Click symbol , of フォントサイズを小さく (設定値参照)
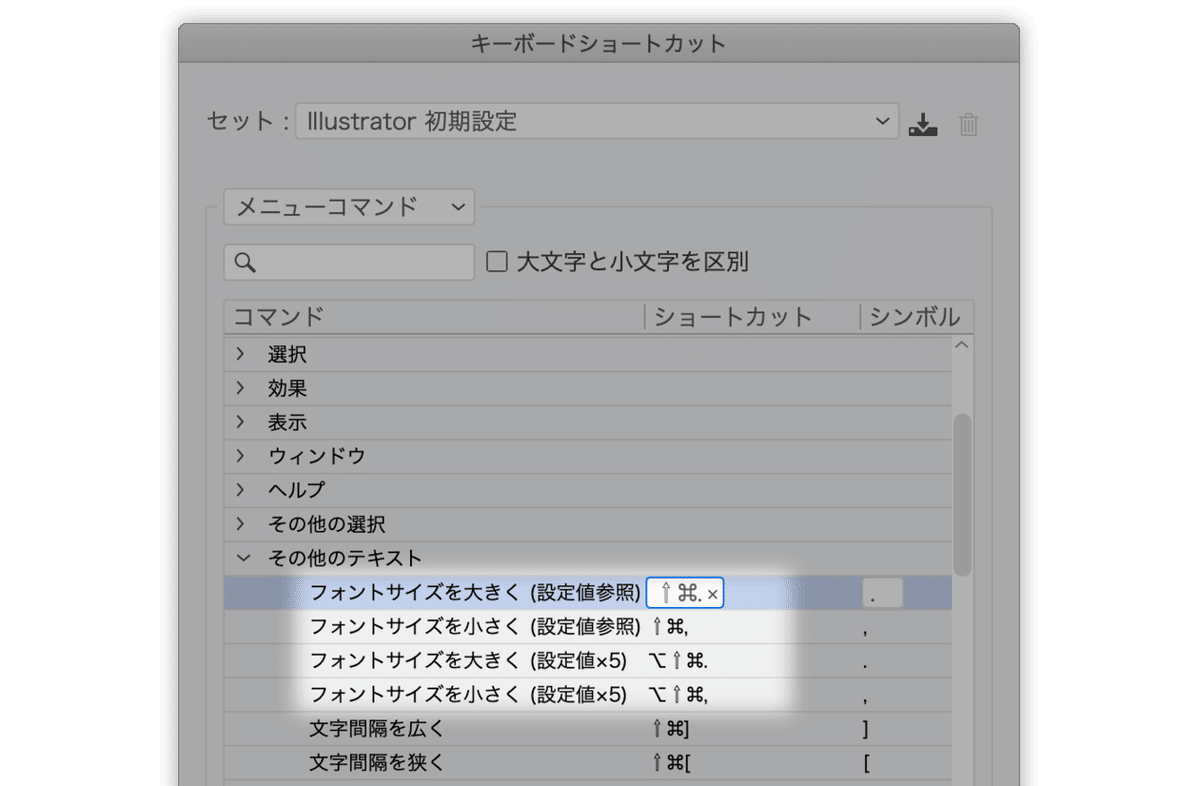1200x786 pixels. coord(866,631)
